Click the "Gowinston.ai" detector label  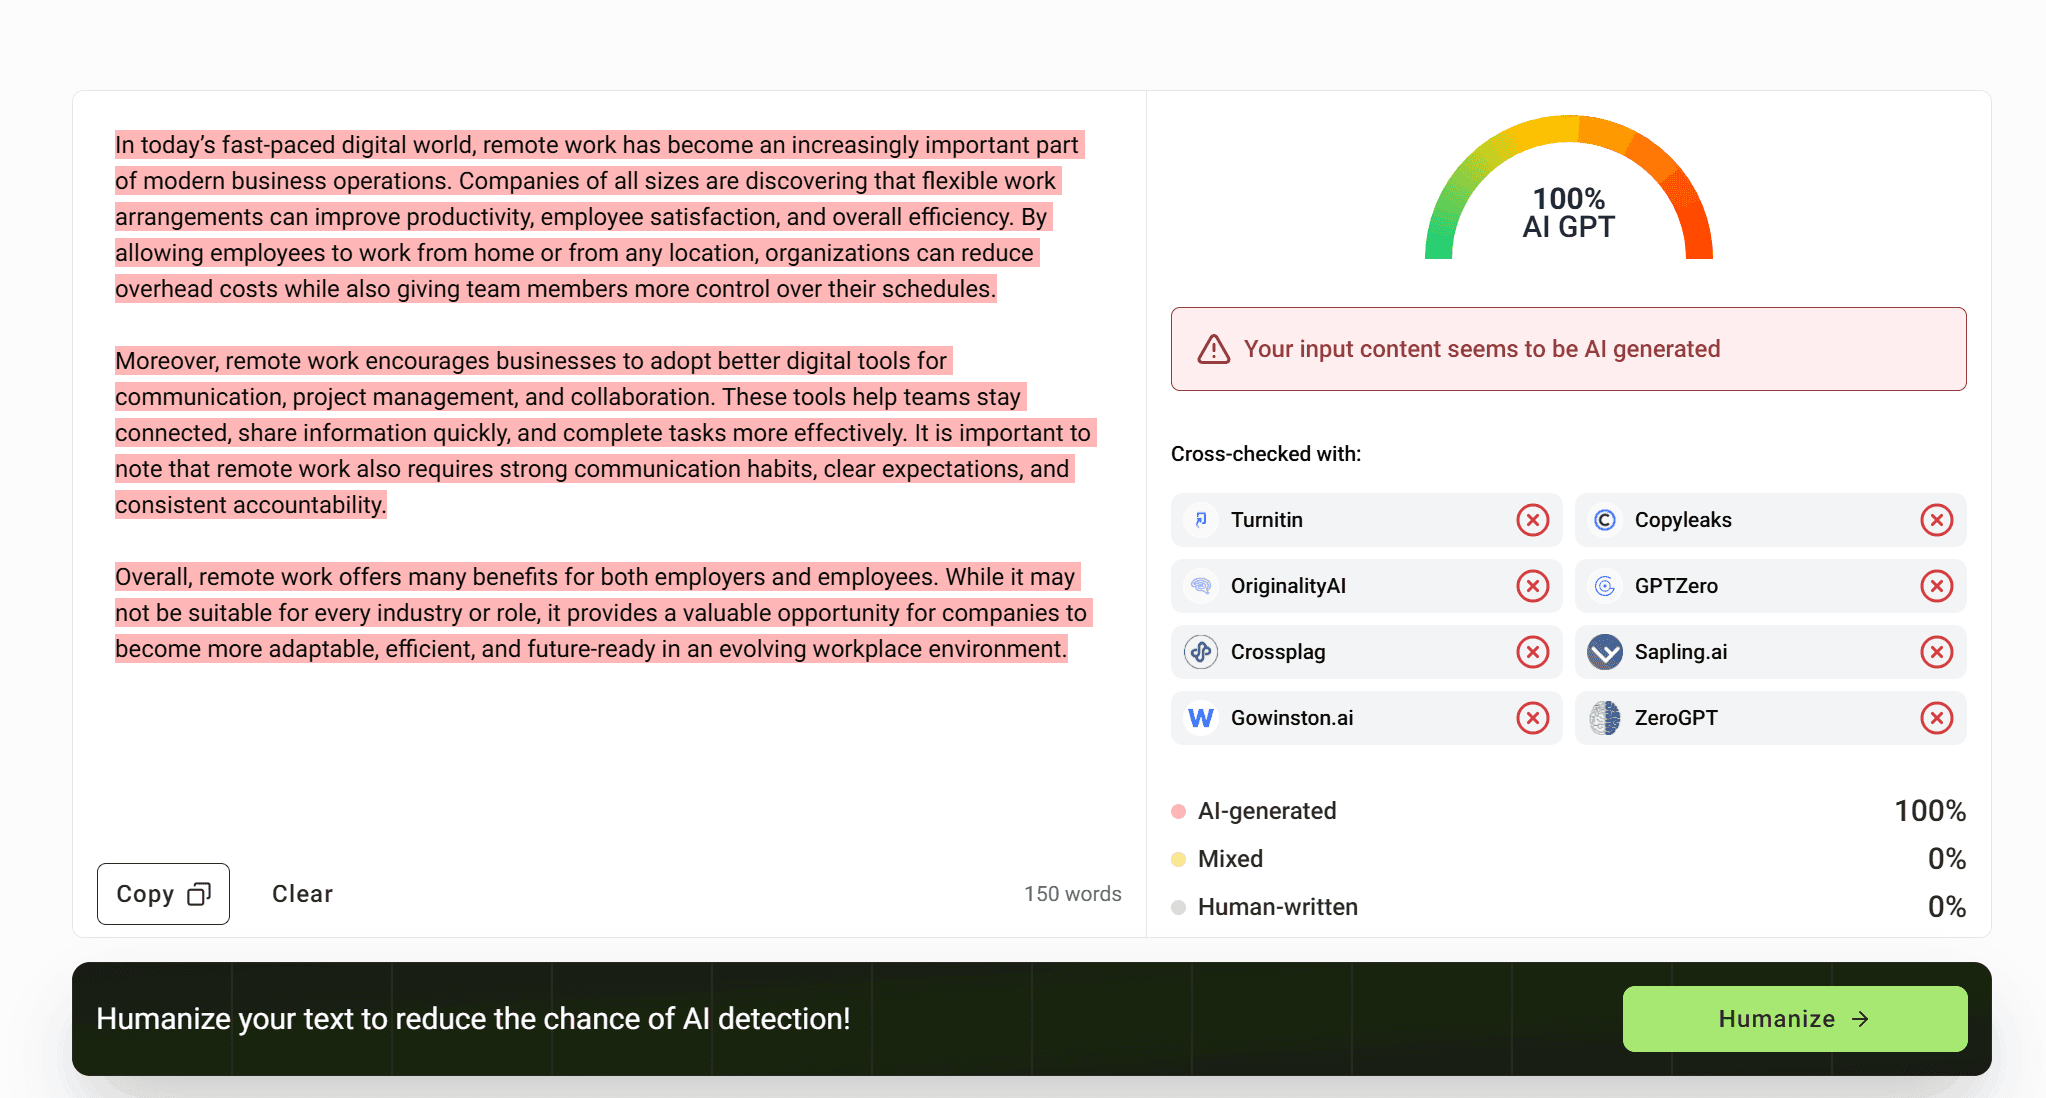[1292, 718]
